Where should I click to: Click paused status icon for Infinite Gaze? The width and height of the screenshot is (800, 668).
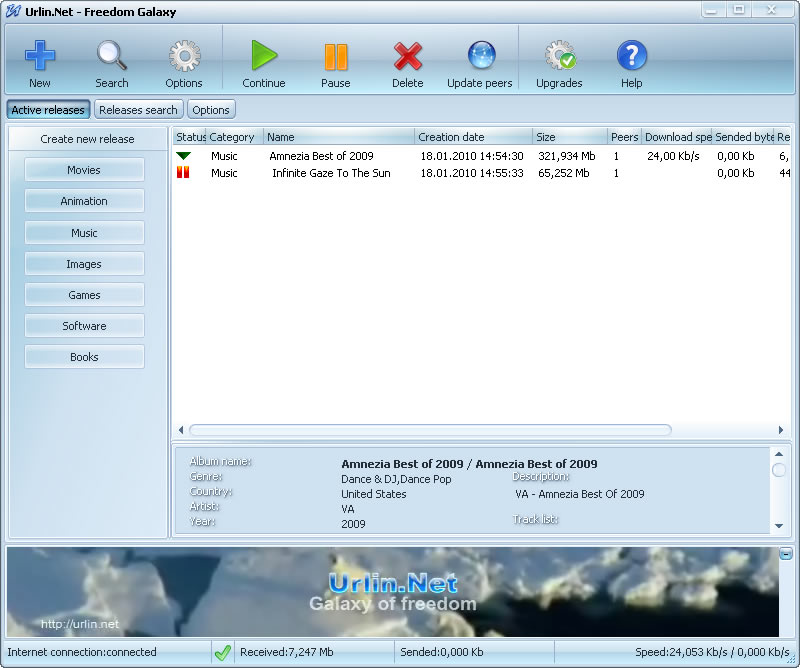[183, 172]
